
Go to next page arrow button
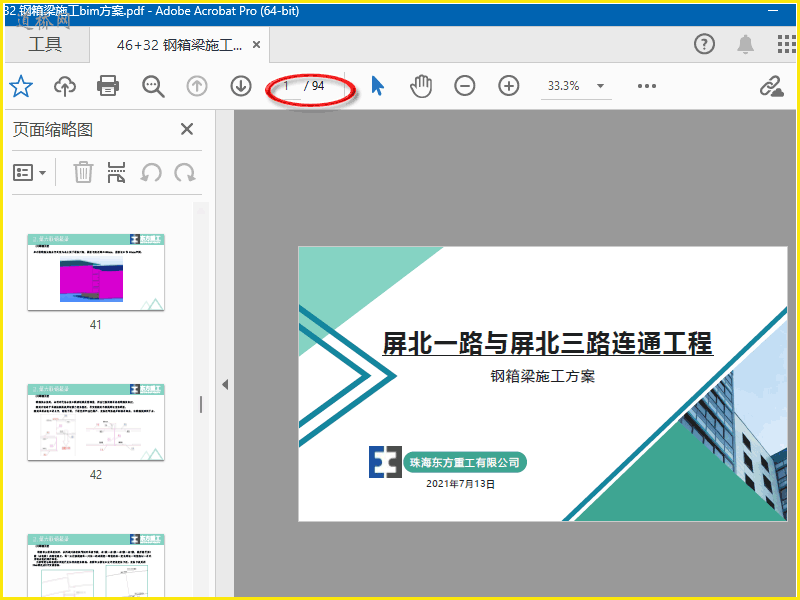[241, 86]
